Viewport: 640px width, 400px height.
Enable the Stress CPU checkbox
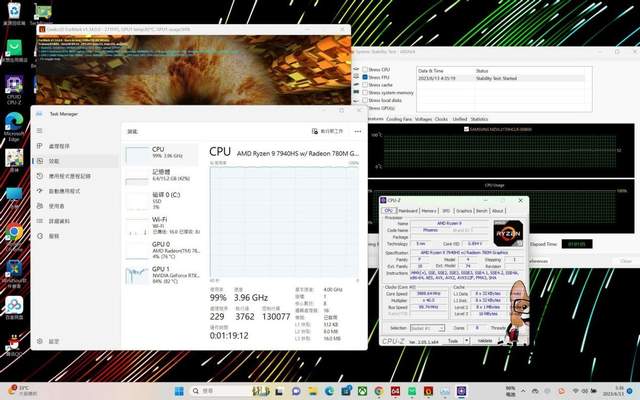tap(365, 70)
